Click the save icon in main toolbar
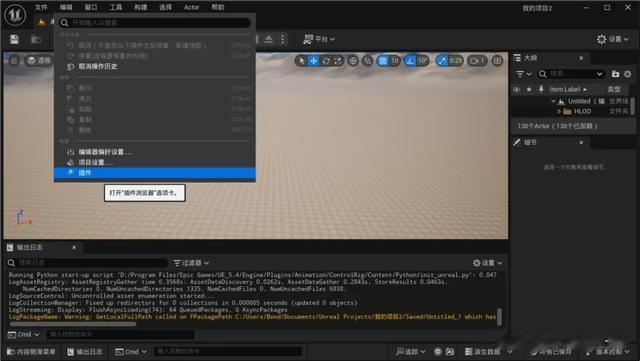This screenshot has width=640, height=361. click(x=14, y=39)
